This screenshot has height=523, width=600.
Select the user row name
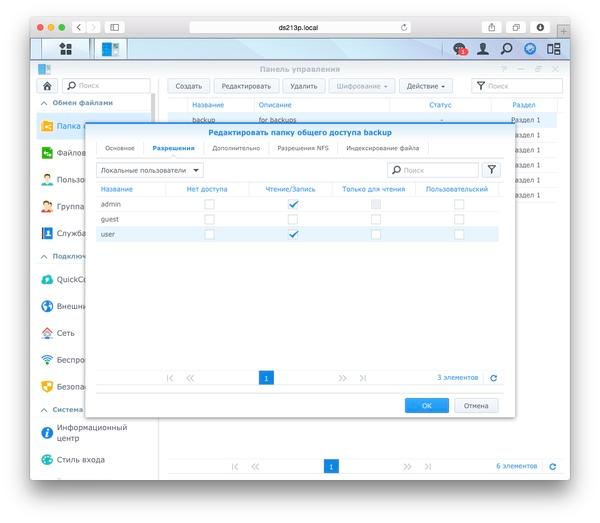pyautogui.click(x=108, y=234)
